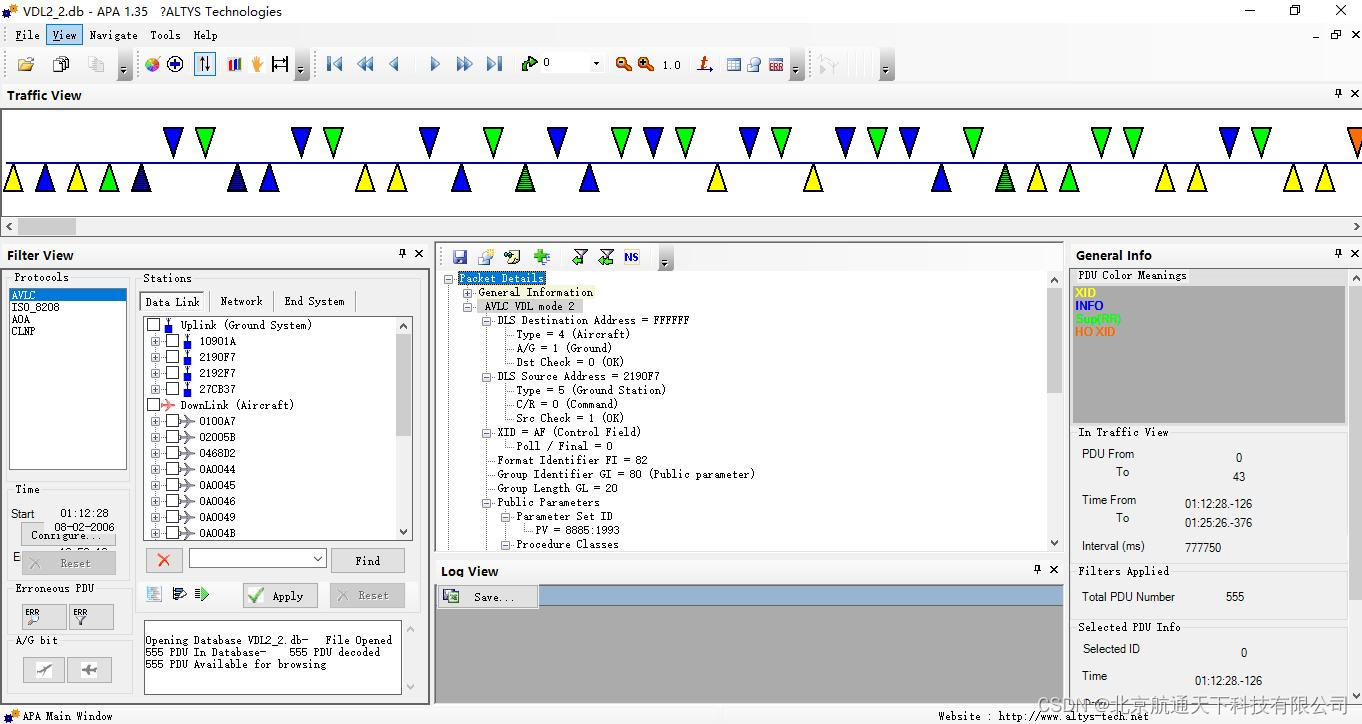Click the green plus icon in packet toolbar

(542, 257)
